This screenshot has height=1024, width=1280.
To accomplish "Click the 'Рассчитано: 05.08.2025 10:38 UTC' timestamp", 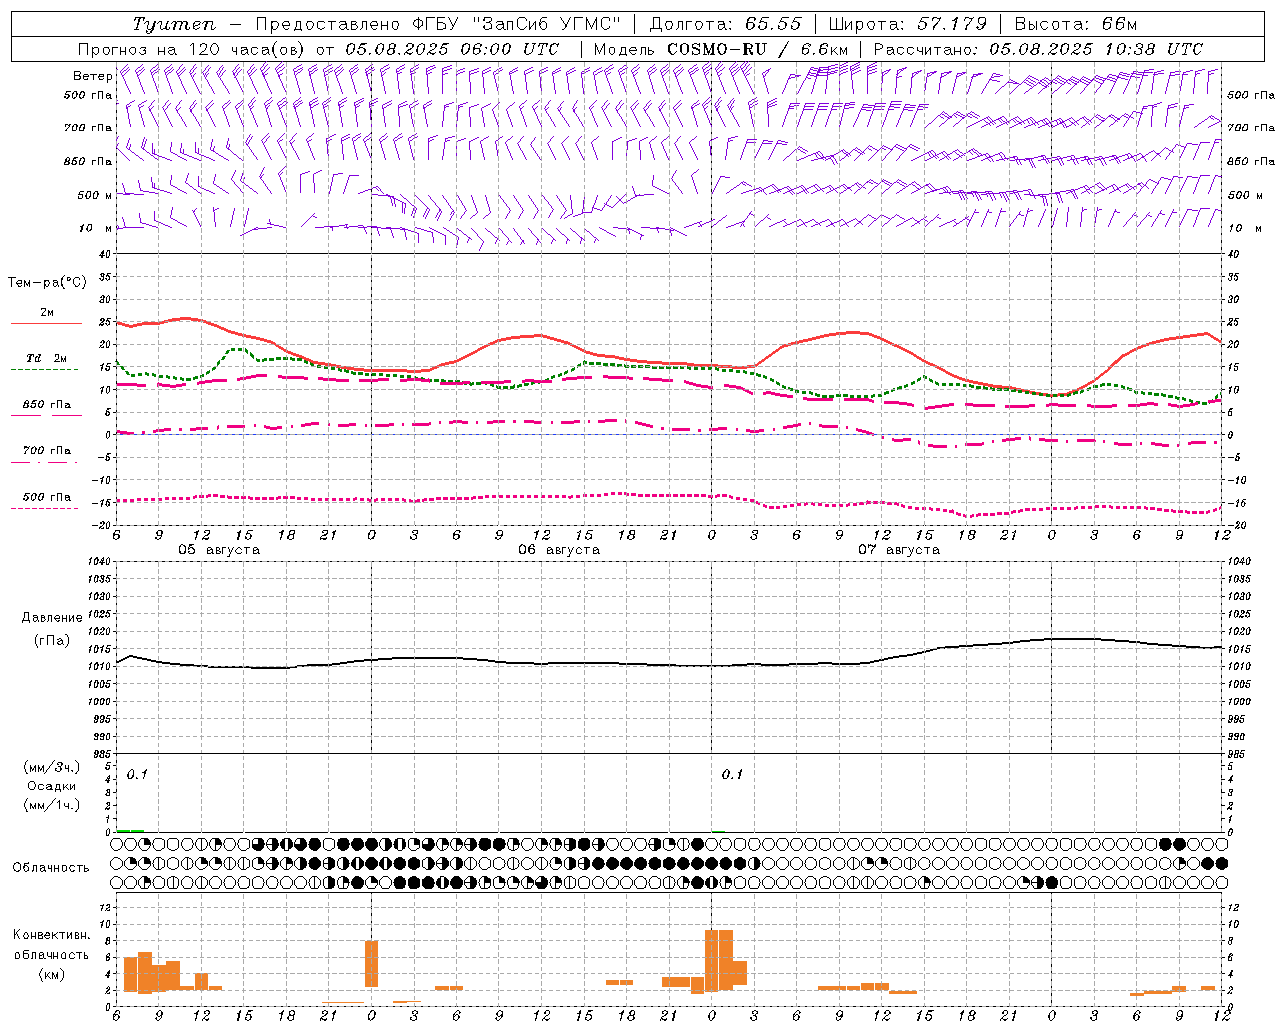I will [1038, 49].
